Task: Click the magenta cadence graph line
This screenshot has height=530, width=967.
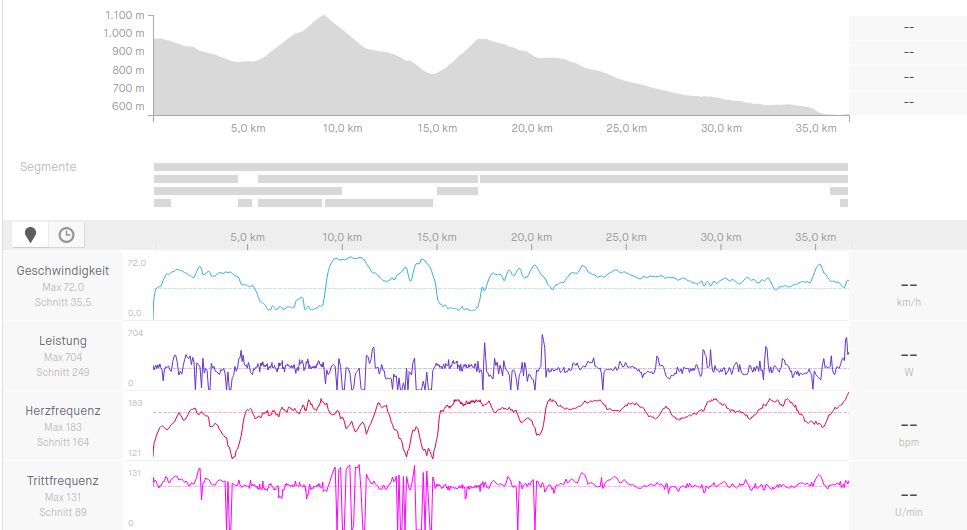Action: pos(650,484)
